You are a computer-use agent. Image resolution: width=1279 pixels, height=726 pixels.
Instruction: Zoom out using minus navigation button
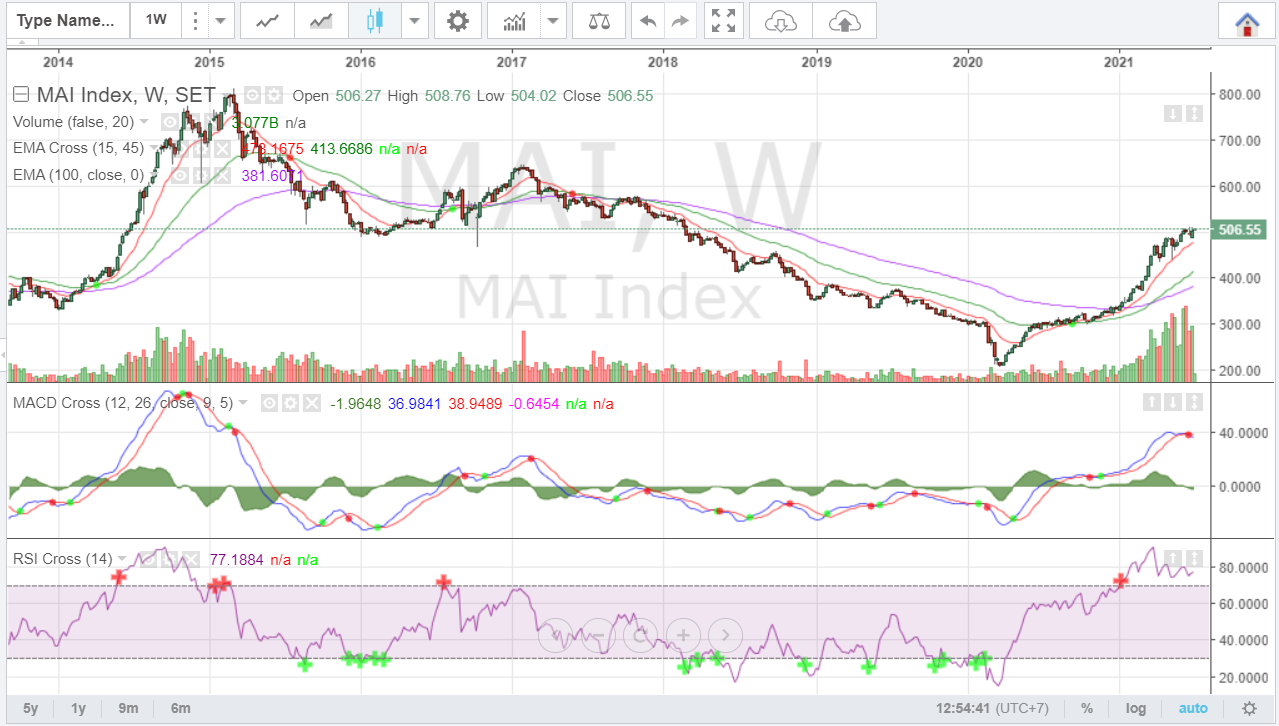597,634
